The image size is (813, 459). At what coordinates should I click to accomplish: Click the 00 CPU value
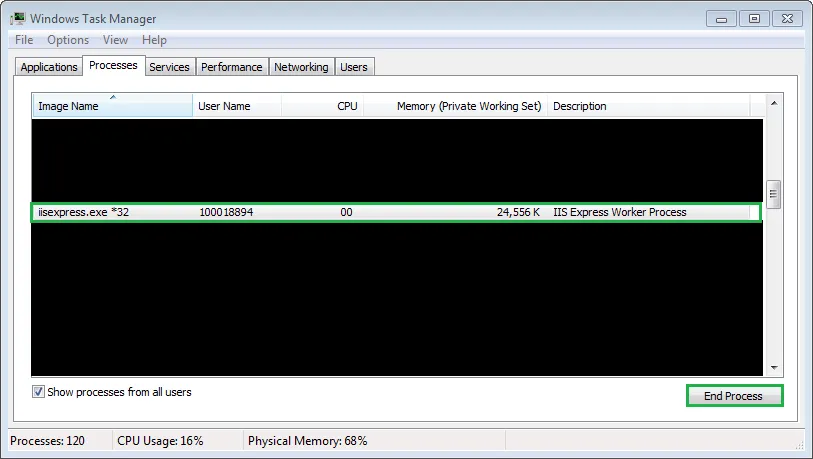pos(346,212)
